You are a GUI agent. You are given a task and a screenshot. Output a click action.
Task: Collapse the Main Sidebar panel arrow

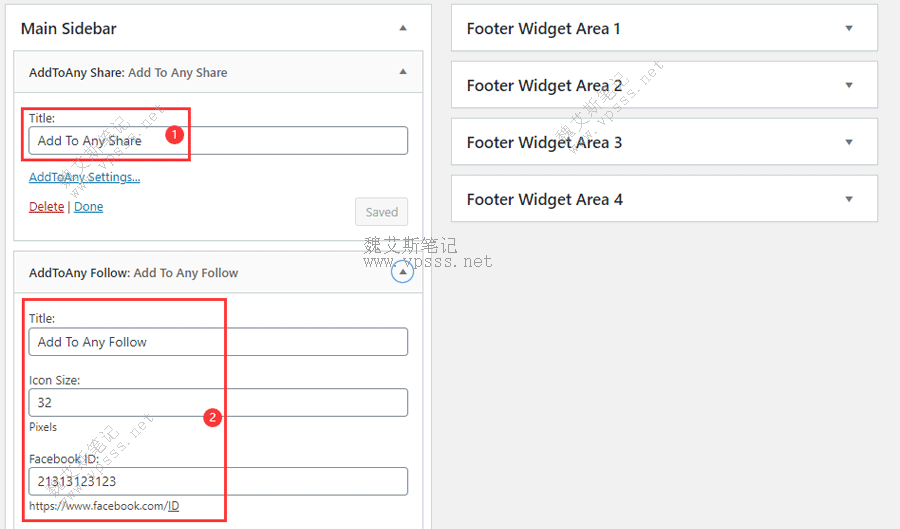[x=403, y=28]
